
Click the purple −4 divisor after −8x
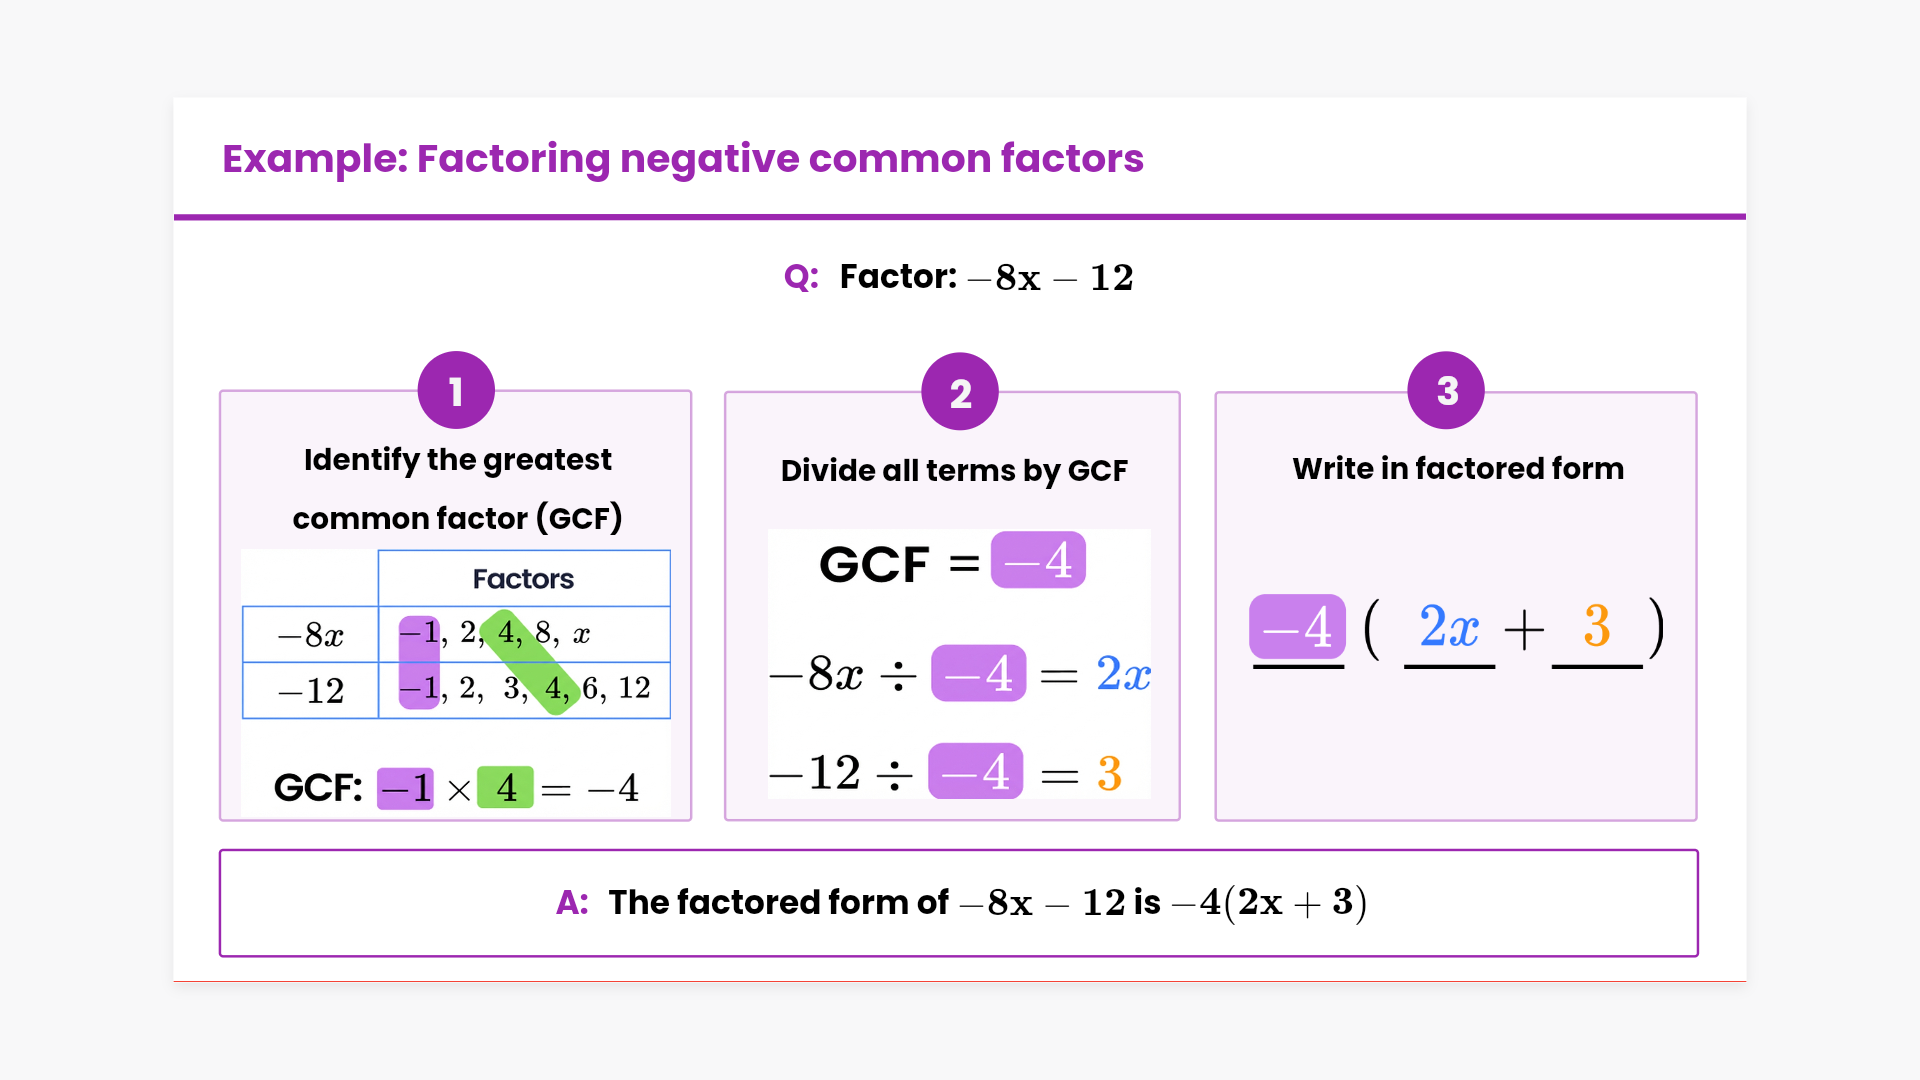(978, 673)
